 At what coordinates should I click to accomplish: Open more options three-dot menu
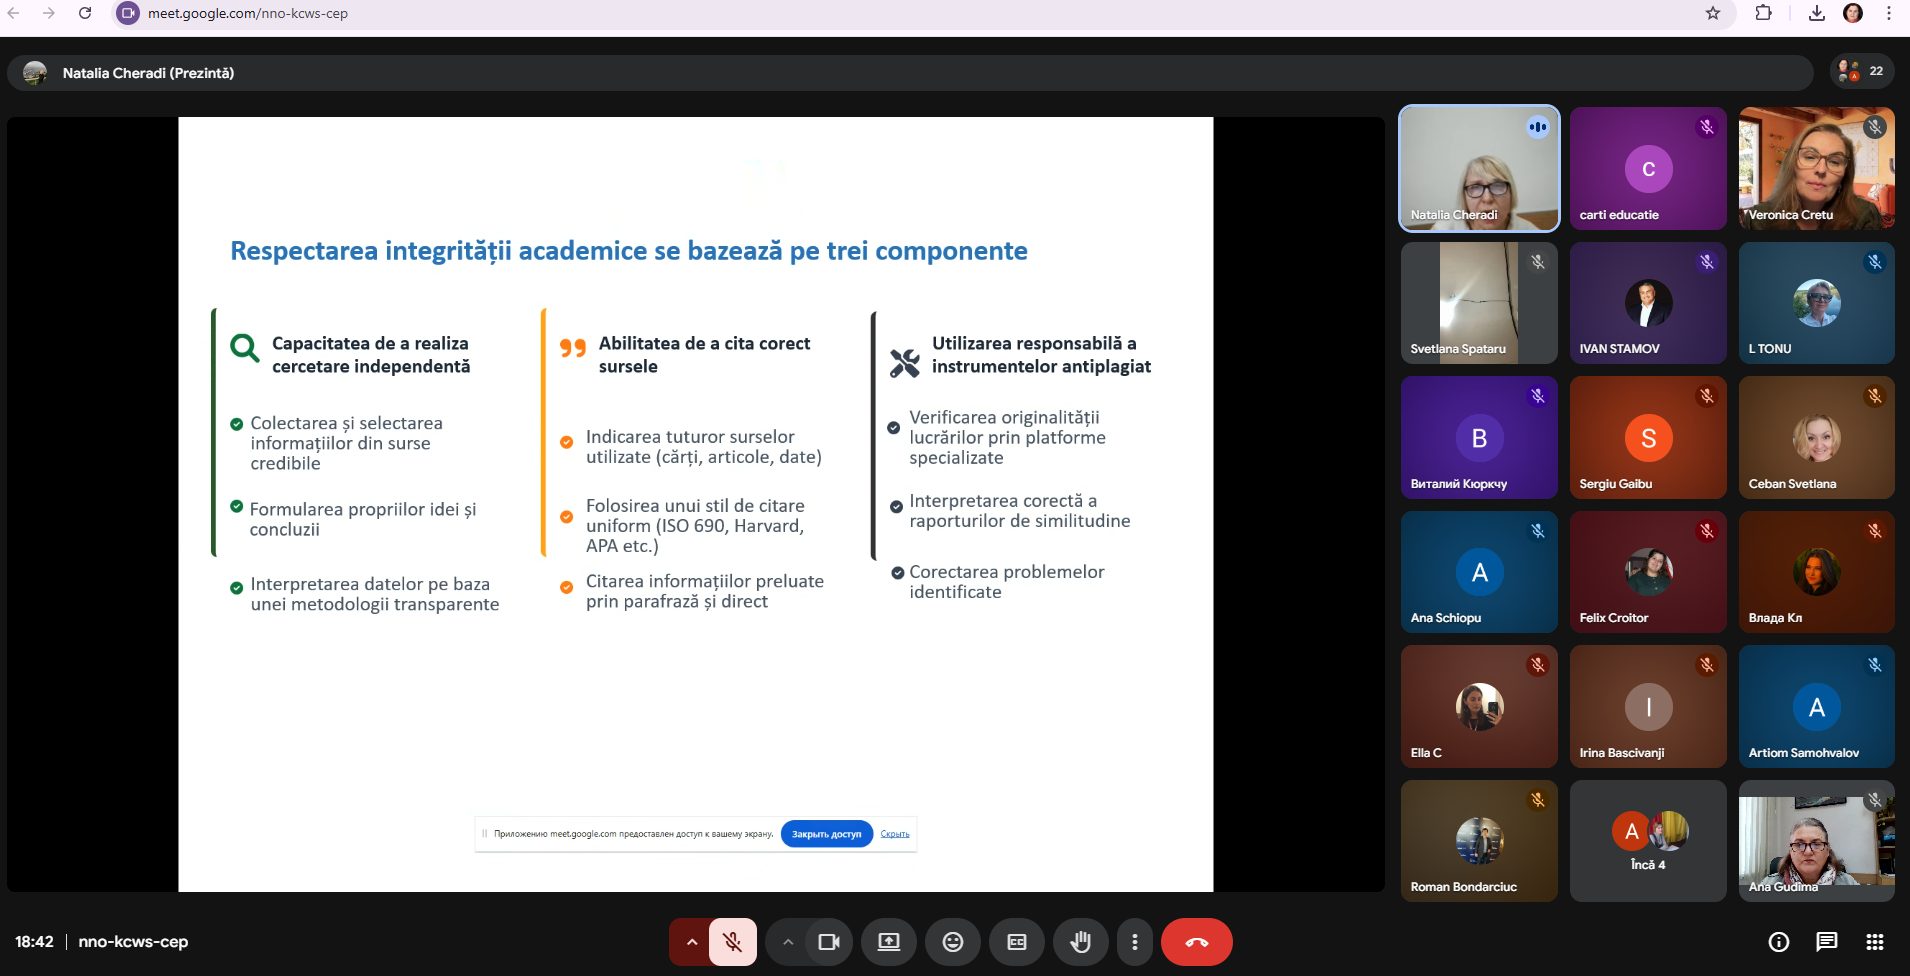[1134, 942]
